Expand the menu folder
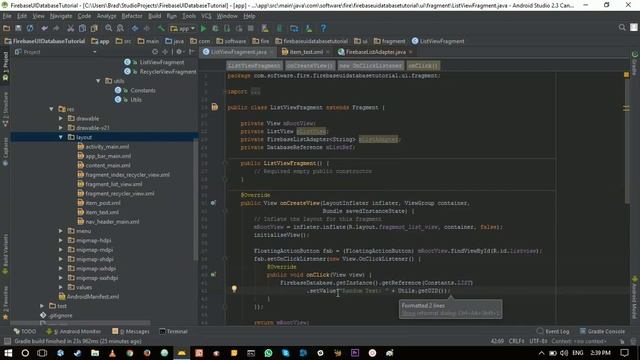 (x=60, y=231)
